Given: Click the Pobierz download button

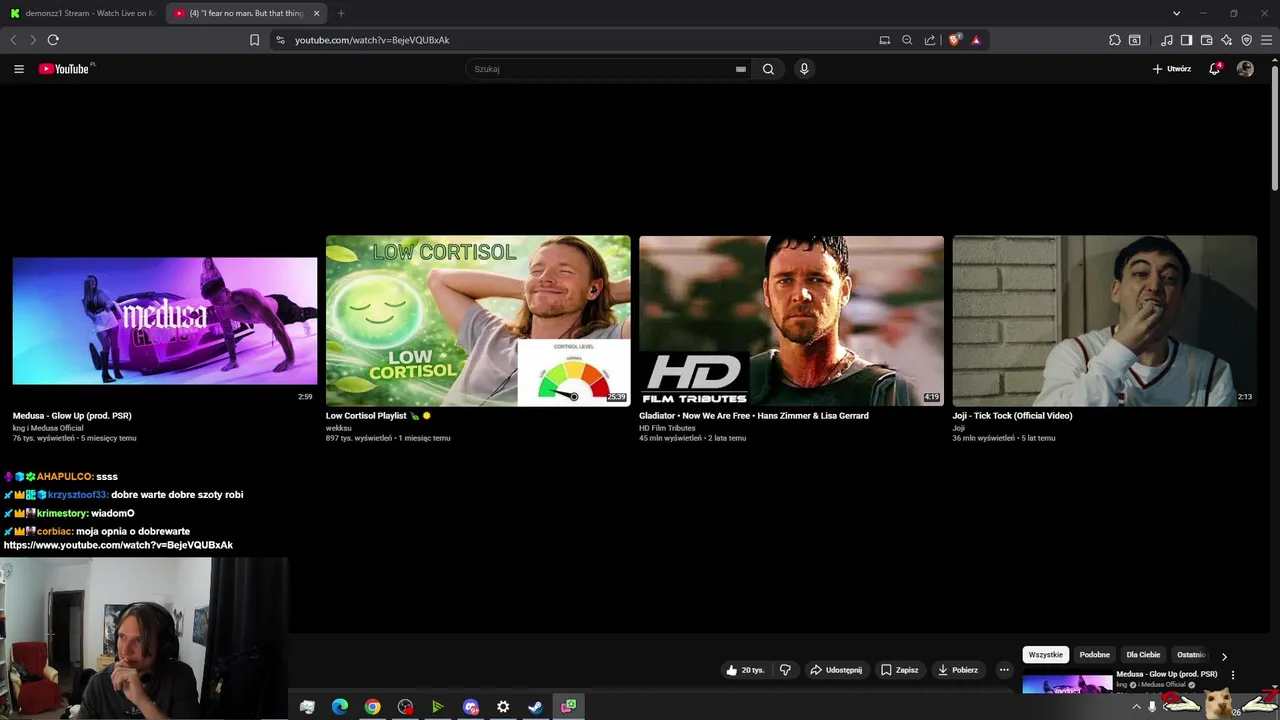Looking at the screenshot, I should tap(958, 670).
